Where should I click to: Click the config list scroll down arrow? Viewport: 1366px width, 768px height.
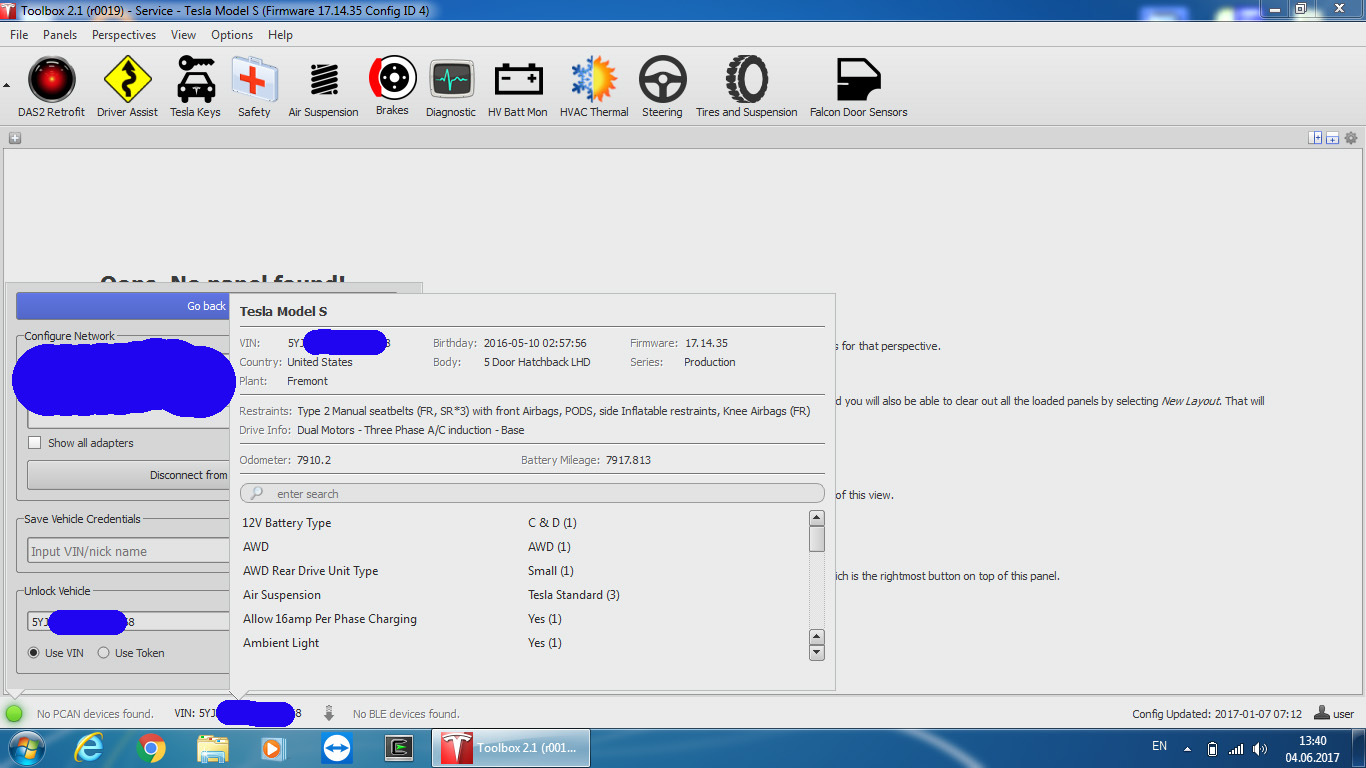pyautogui.click(x=817, y=653)
